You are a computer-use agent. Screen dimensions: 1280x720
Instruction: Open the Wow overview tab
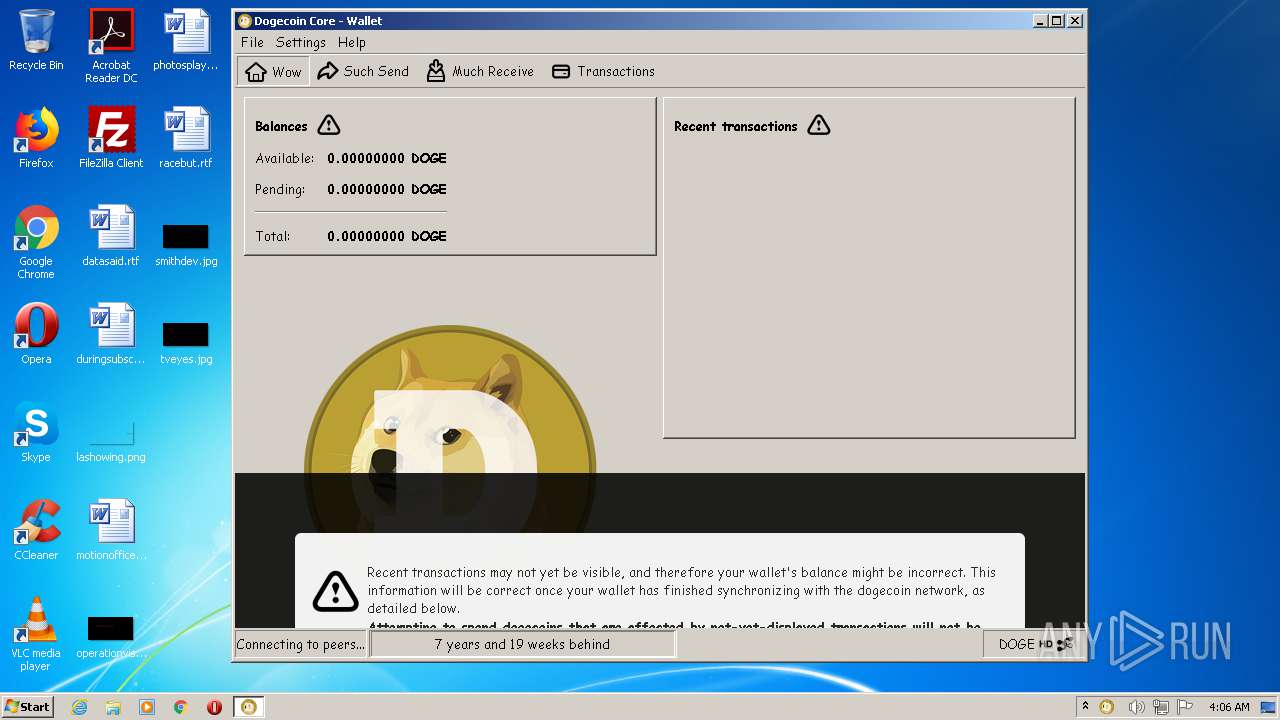click(274, 71)
